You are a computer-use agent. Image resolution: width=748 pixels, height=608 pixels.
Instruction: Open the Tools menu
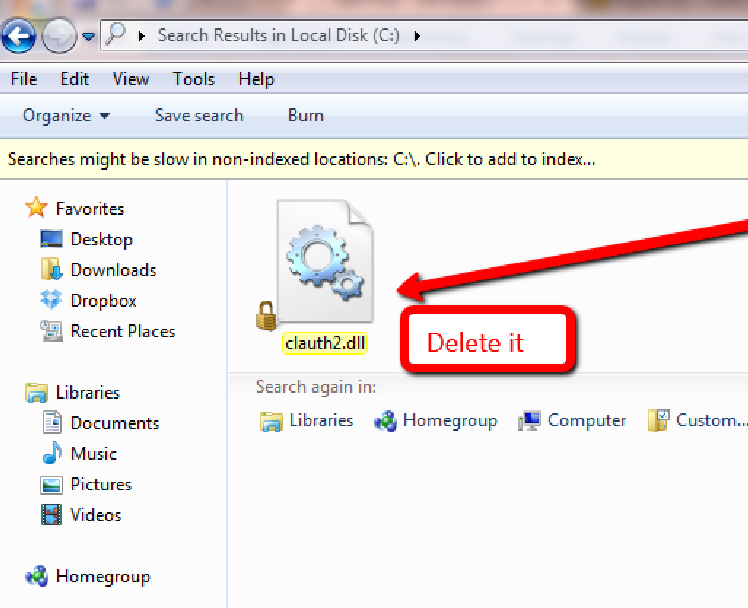[x=193, y=79]
